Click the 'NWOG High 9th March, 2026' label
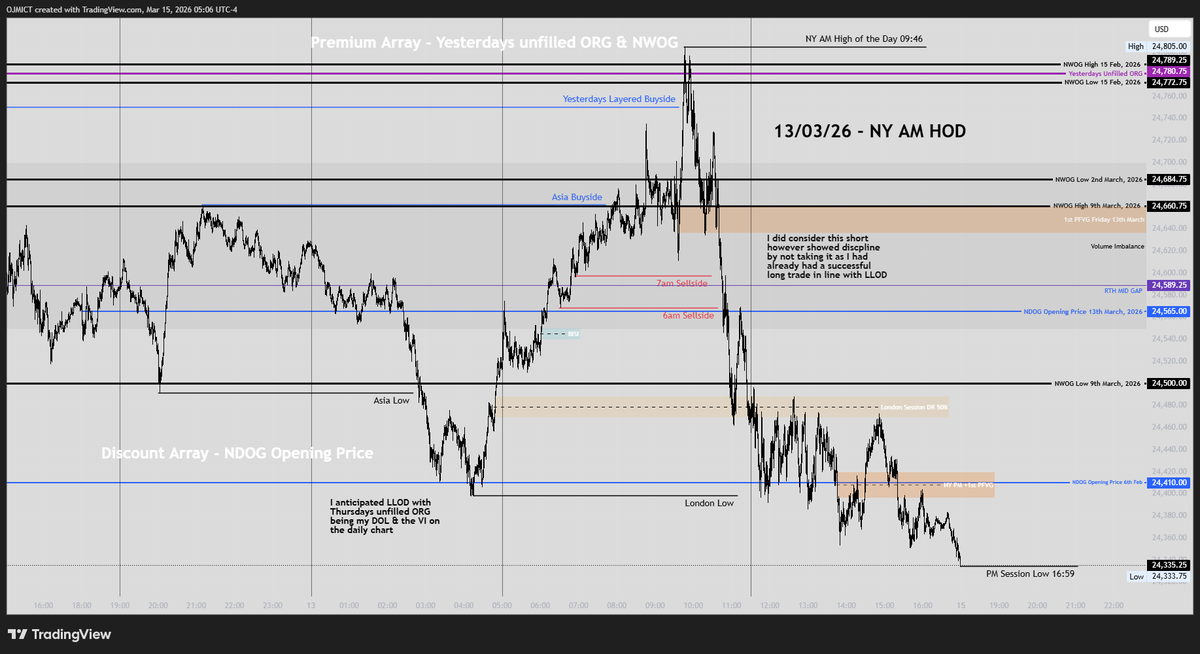The height and width of the screenshot is (654, 1200). [1097, 206]
